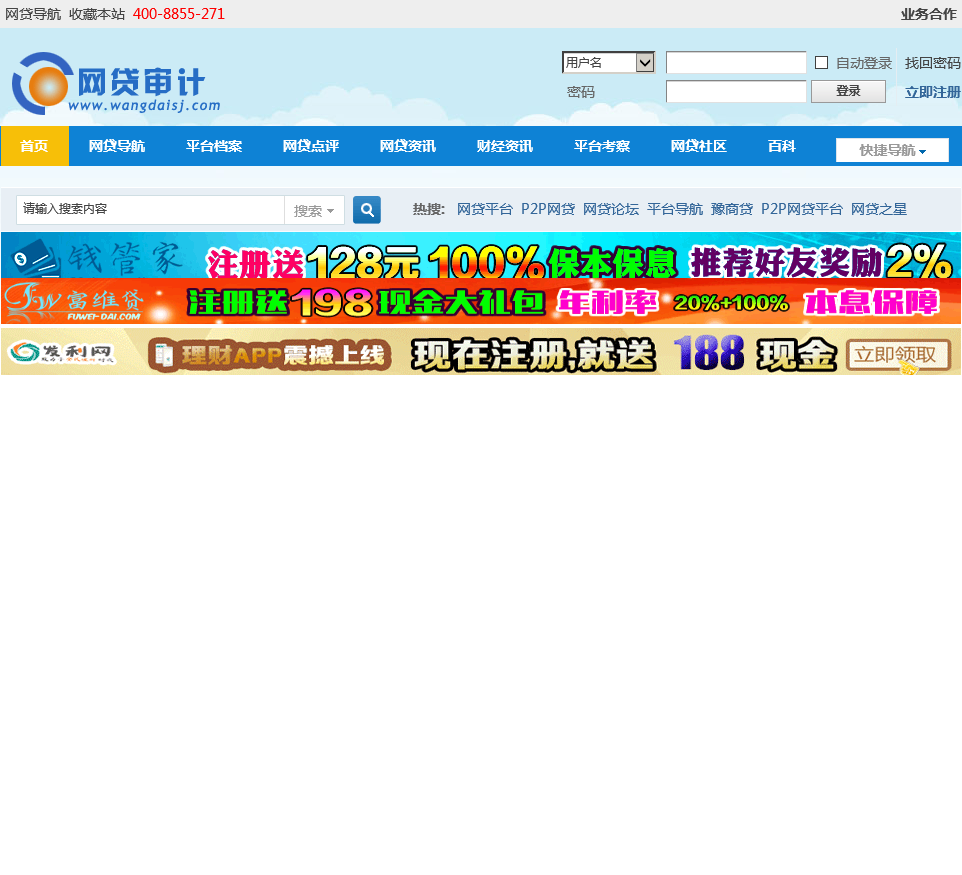Click hot search link P2P网贷
This screenshot has height=875, width=962.
pos(548,209)
